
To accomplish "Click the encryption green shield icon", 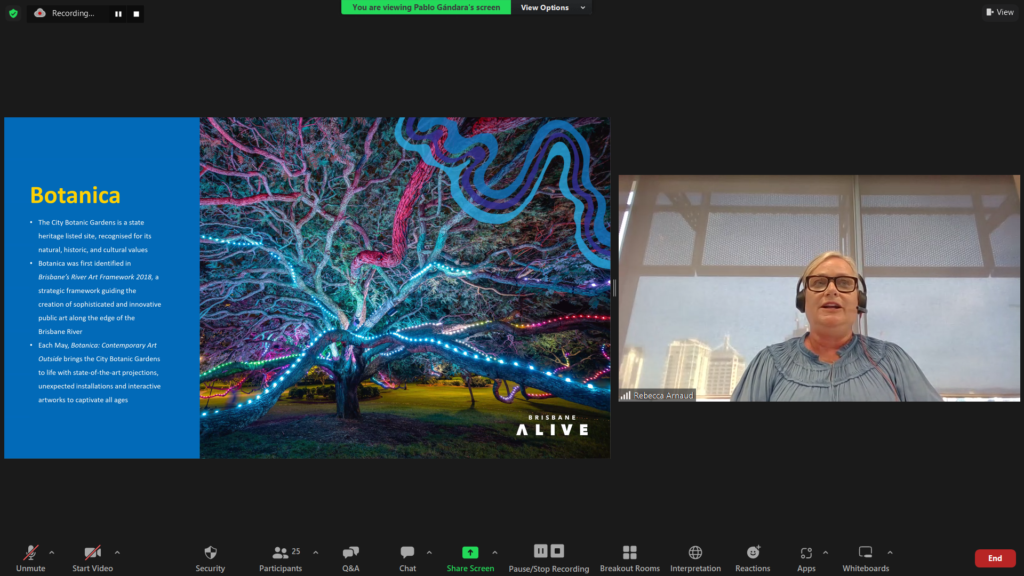I will click(x=13, y=13).
